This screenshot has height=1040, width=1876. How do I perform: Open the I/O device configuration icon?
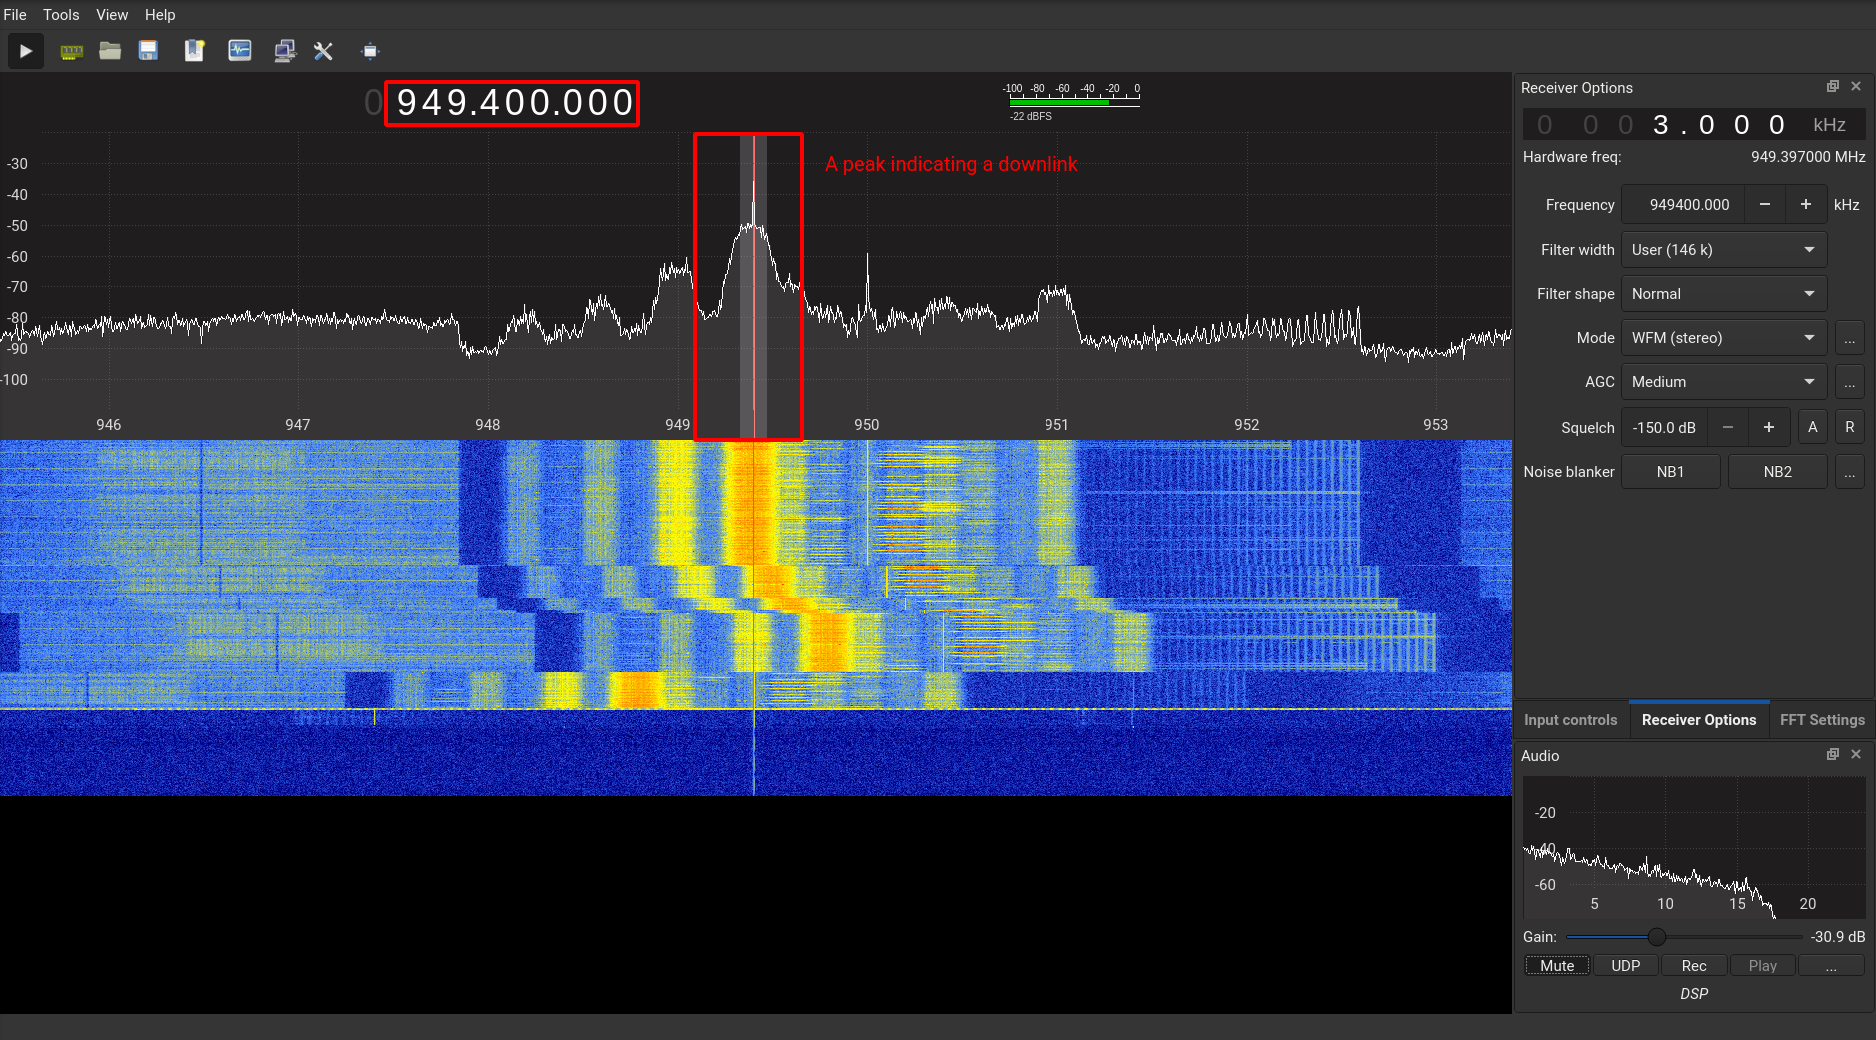(x=71, y=51)
